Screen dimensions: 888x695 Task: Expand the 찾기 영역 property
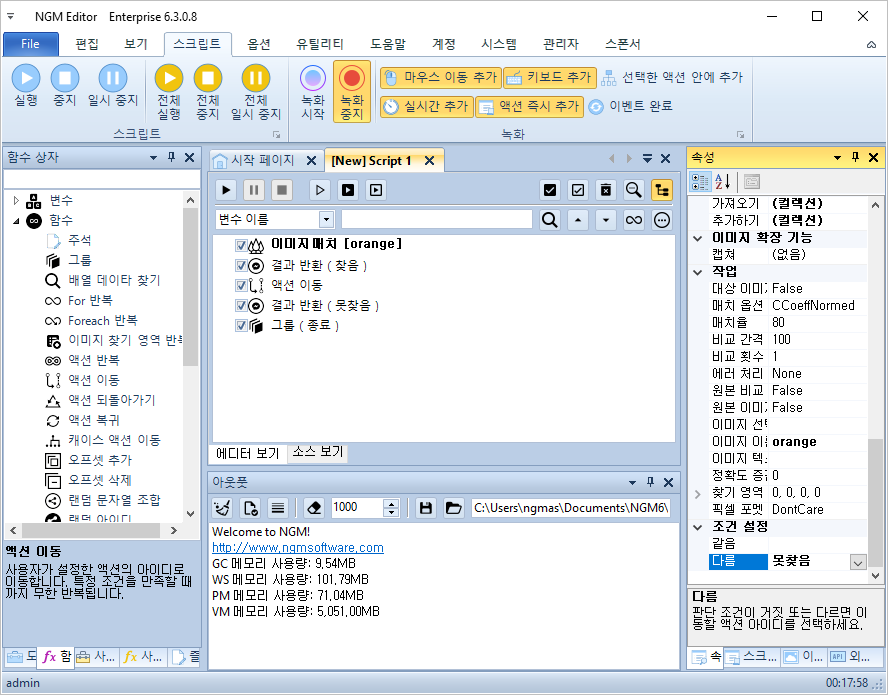click(698, 493)
